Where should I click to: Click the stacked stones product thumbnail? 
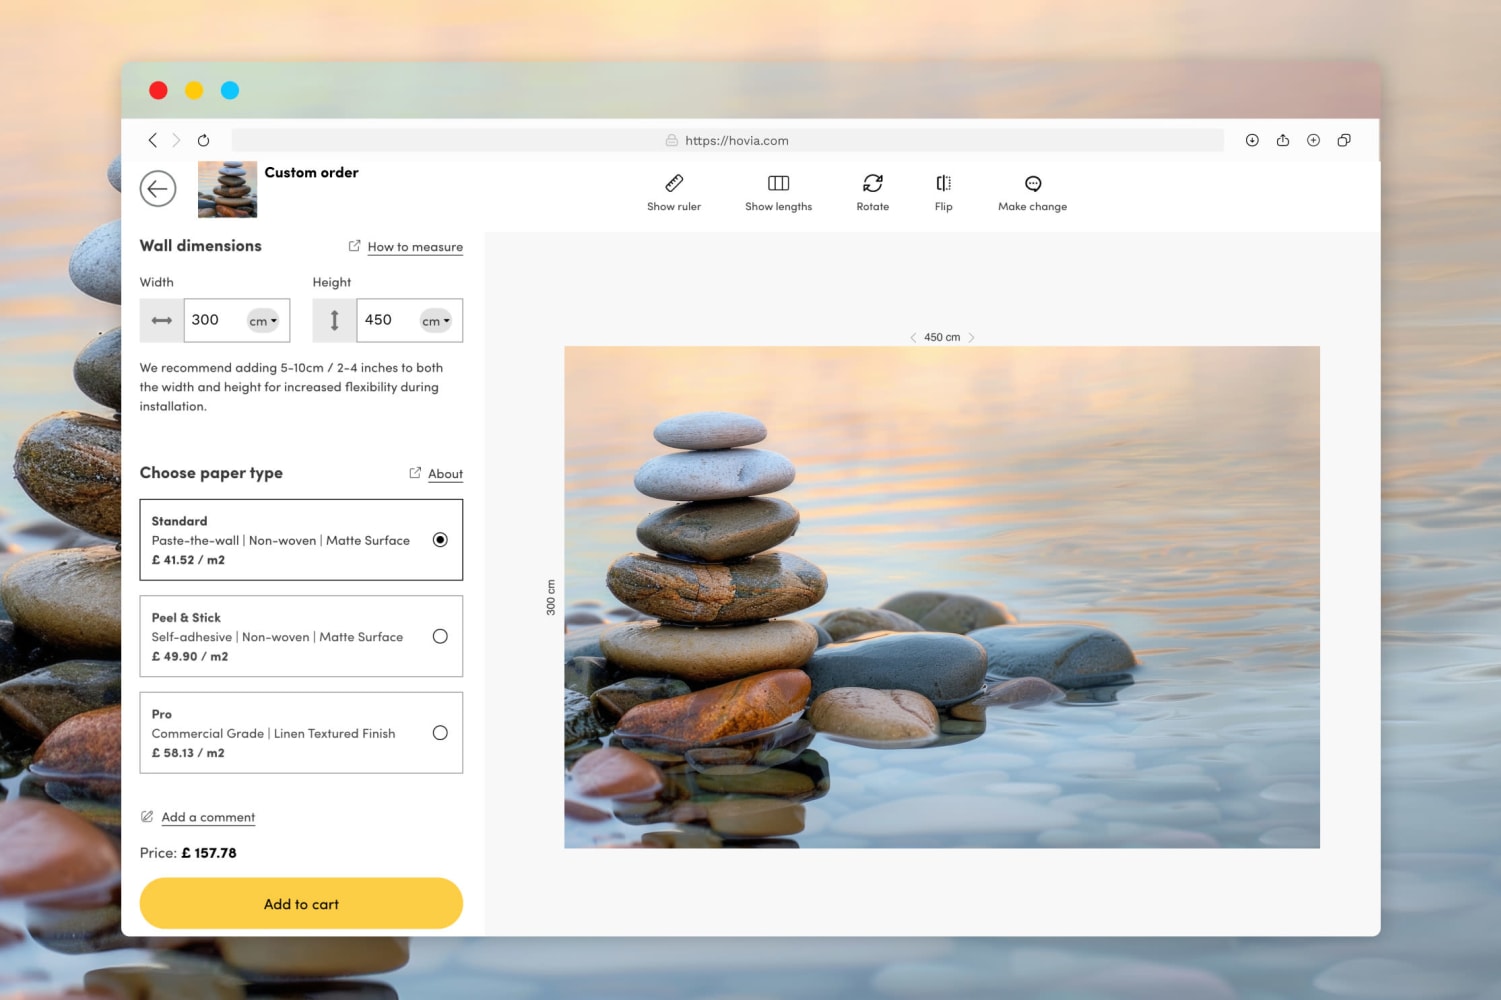click(227, 189)
